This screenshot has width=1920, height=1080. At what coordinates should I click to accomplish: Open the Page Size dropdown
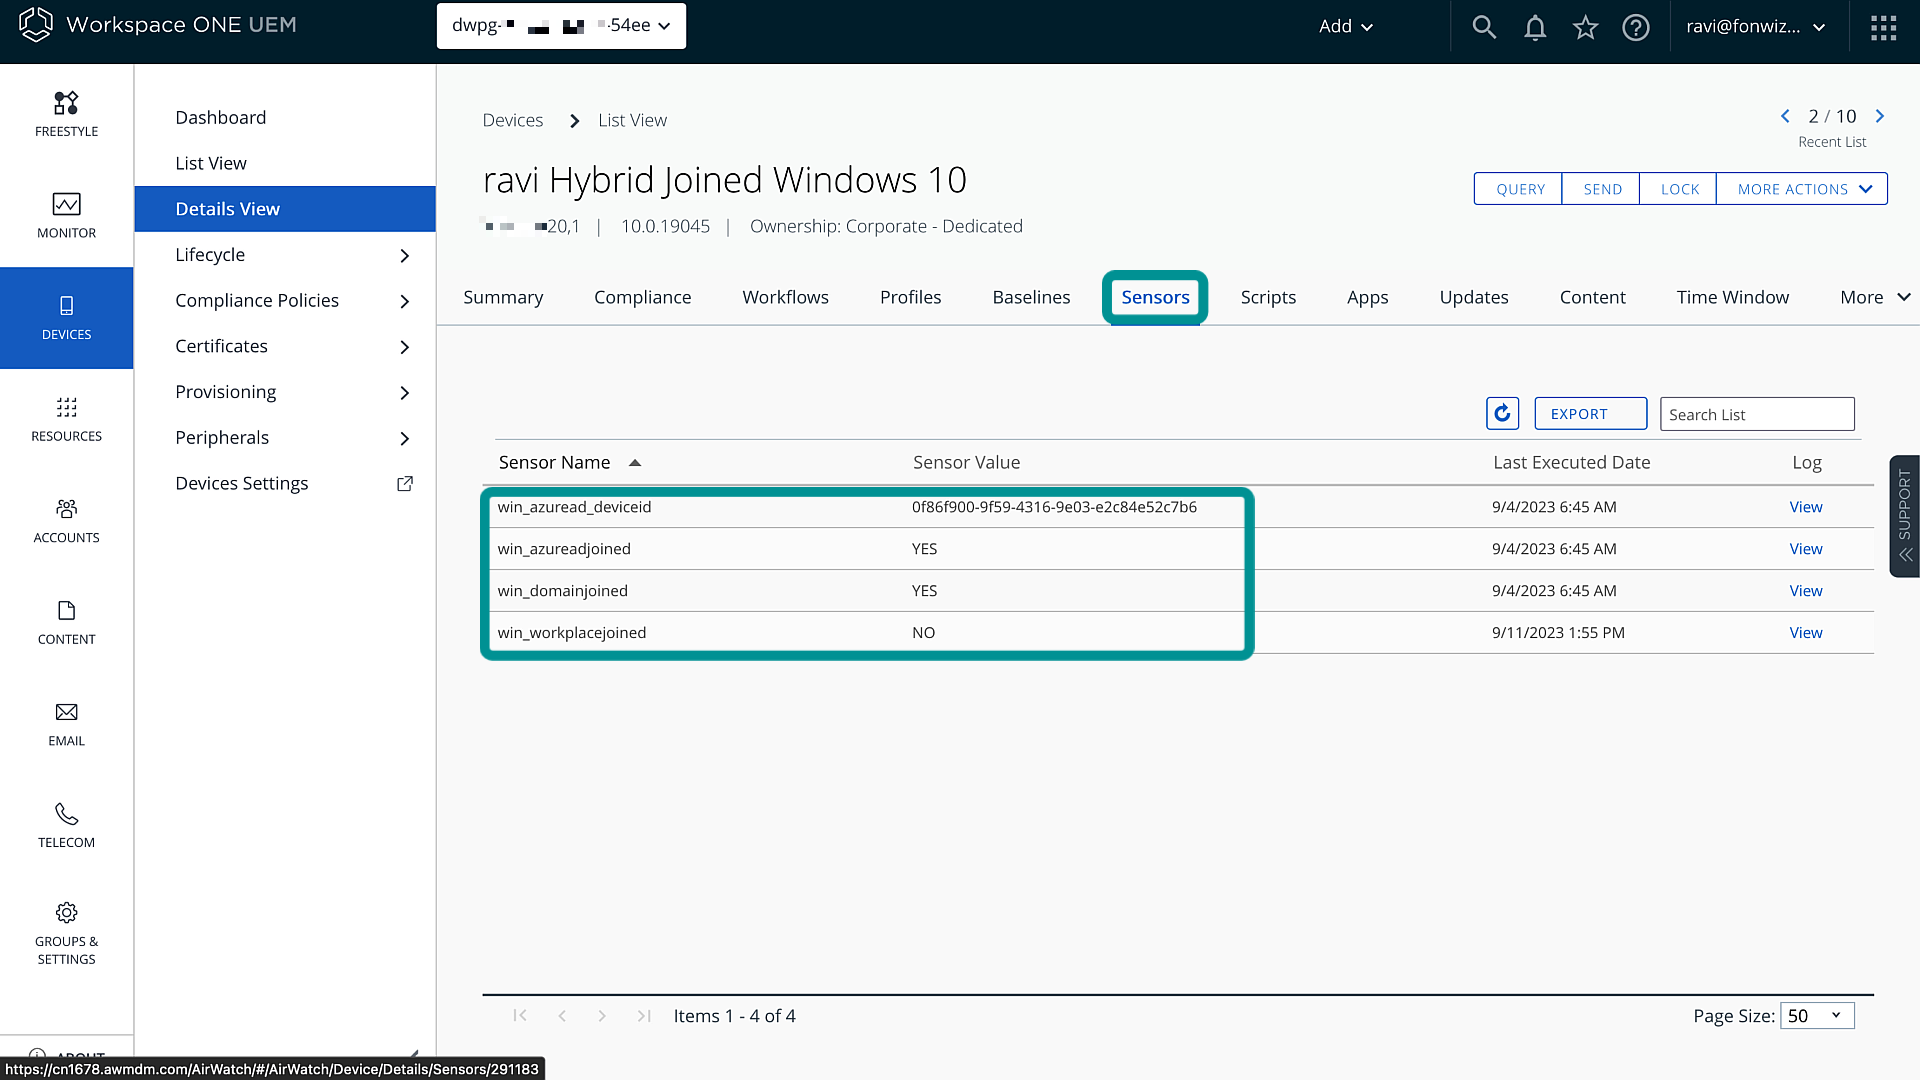[1816, 1015]
